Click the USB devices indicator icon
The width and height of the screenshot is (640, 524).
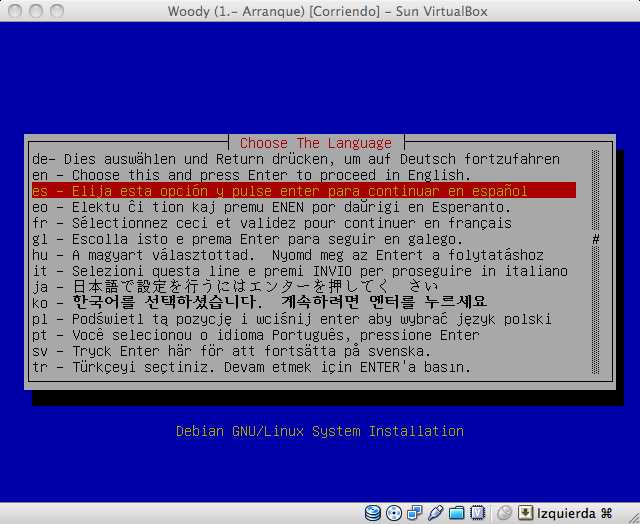click(x=436, y=513)
